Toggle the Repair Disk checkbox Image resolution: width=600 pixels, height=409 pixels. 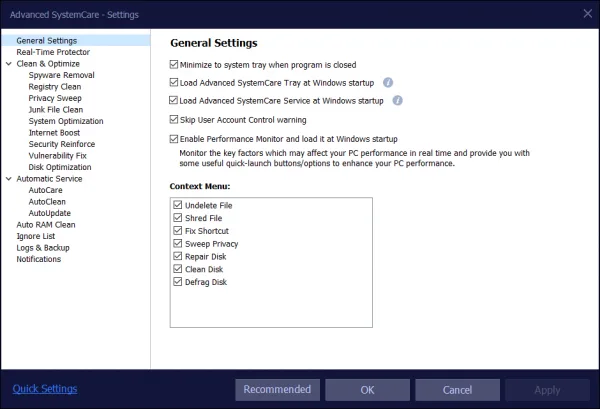click(x=178, y=256)
